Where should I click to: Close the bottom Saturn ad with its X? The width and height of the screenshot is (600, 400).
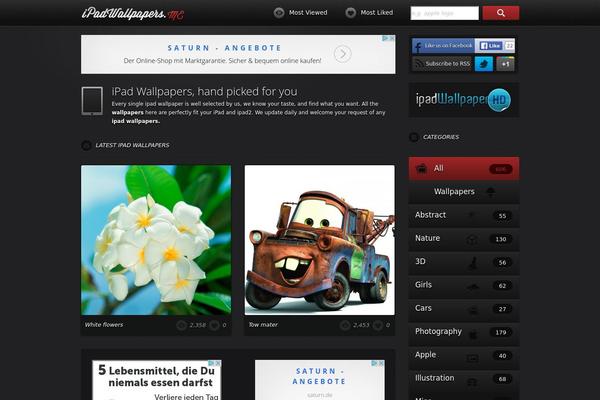point(381,363)
